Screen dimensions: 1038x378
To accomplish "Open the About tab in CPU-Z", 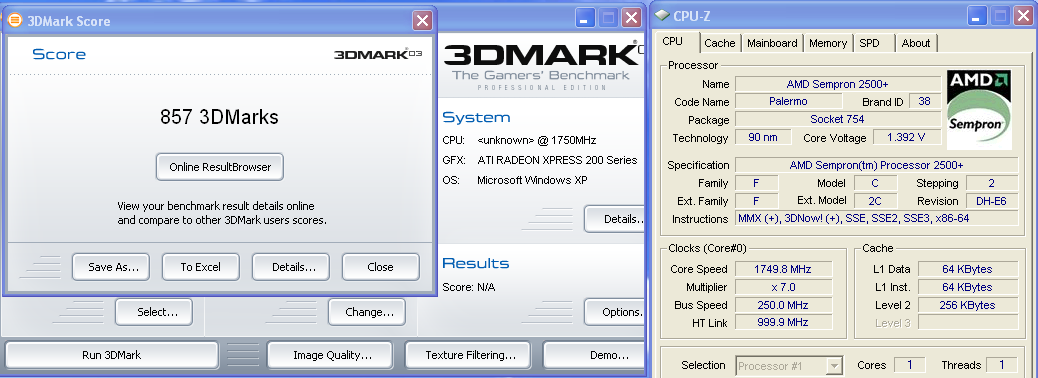I will coord(916,43).
